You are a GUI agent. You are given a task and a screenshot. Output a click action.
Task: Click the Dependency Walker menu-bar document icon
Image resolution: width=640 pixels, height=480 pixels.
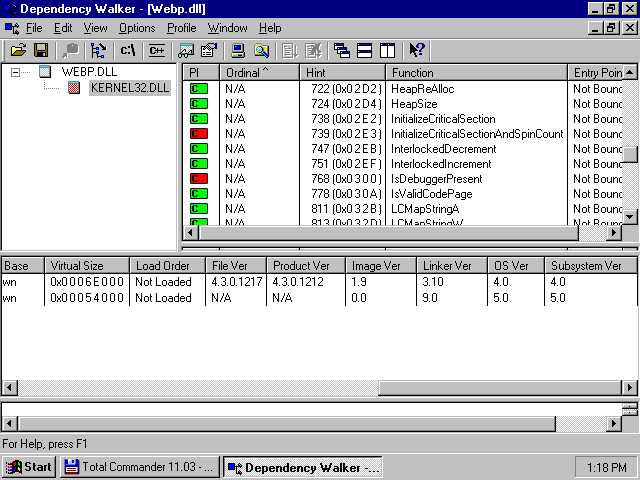[12, 28]
